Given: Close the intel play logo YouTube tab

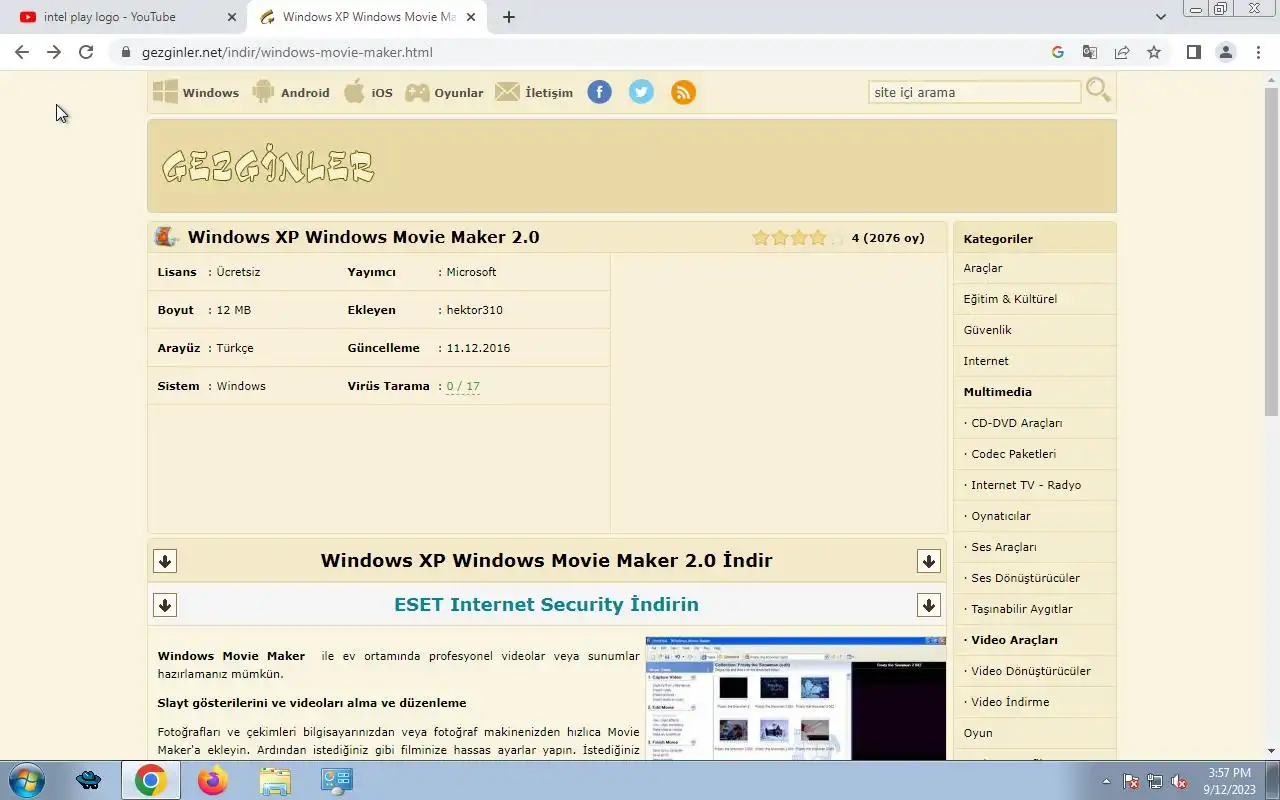Looking at the screenshot, I should [x=232, y=17].
